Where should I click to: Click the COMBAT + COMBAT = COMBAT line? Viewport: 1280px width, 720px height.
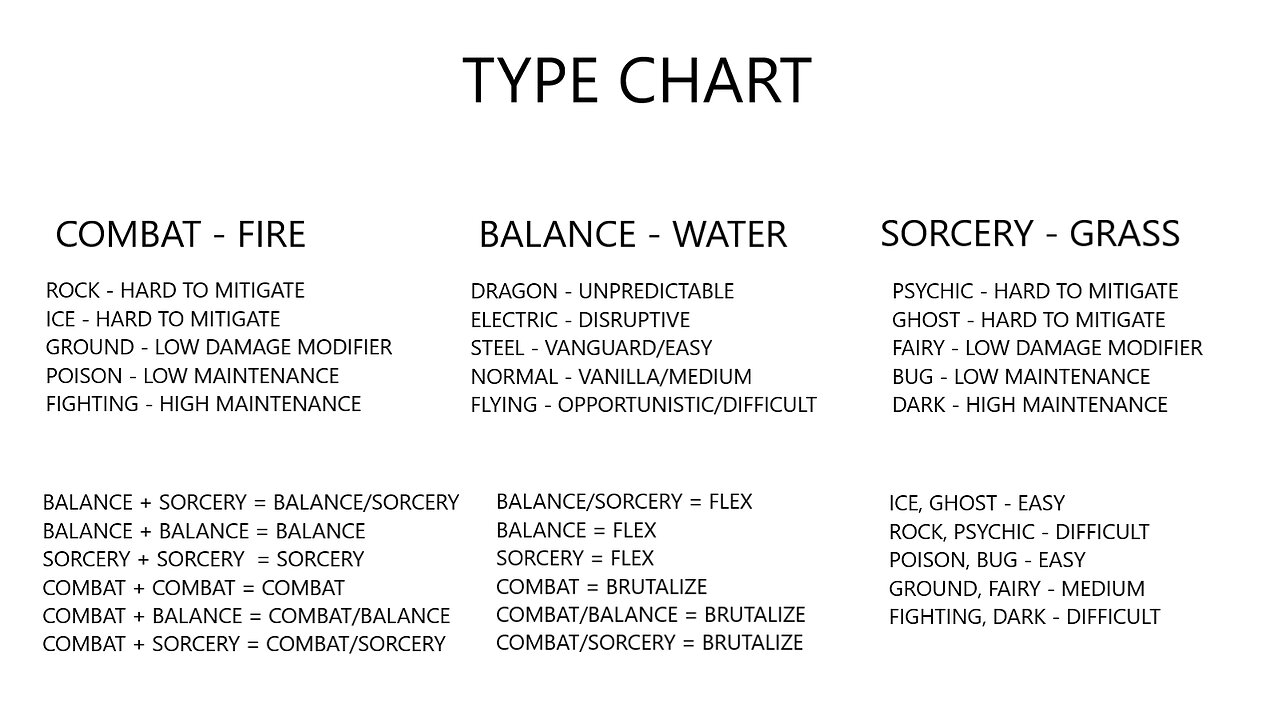(193, 588)
